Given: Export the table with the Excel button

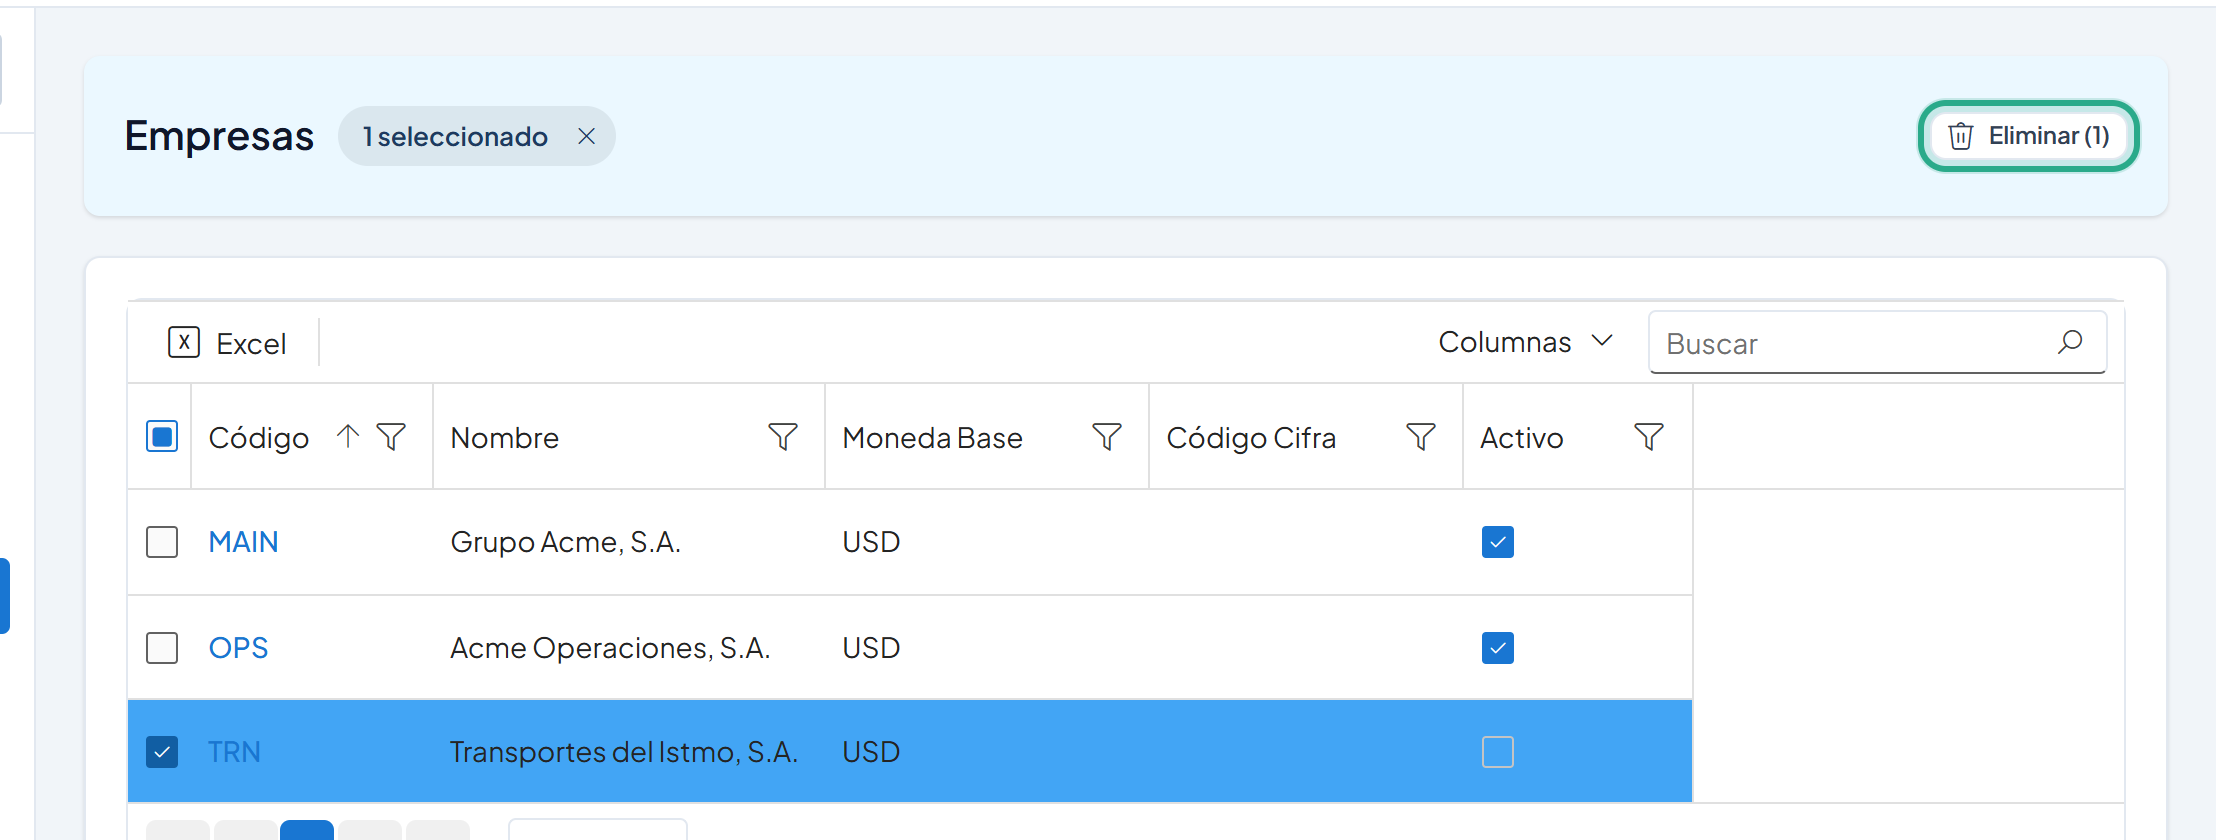Looking at the screenshot, I should tap(227, 343).
